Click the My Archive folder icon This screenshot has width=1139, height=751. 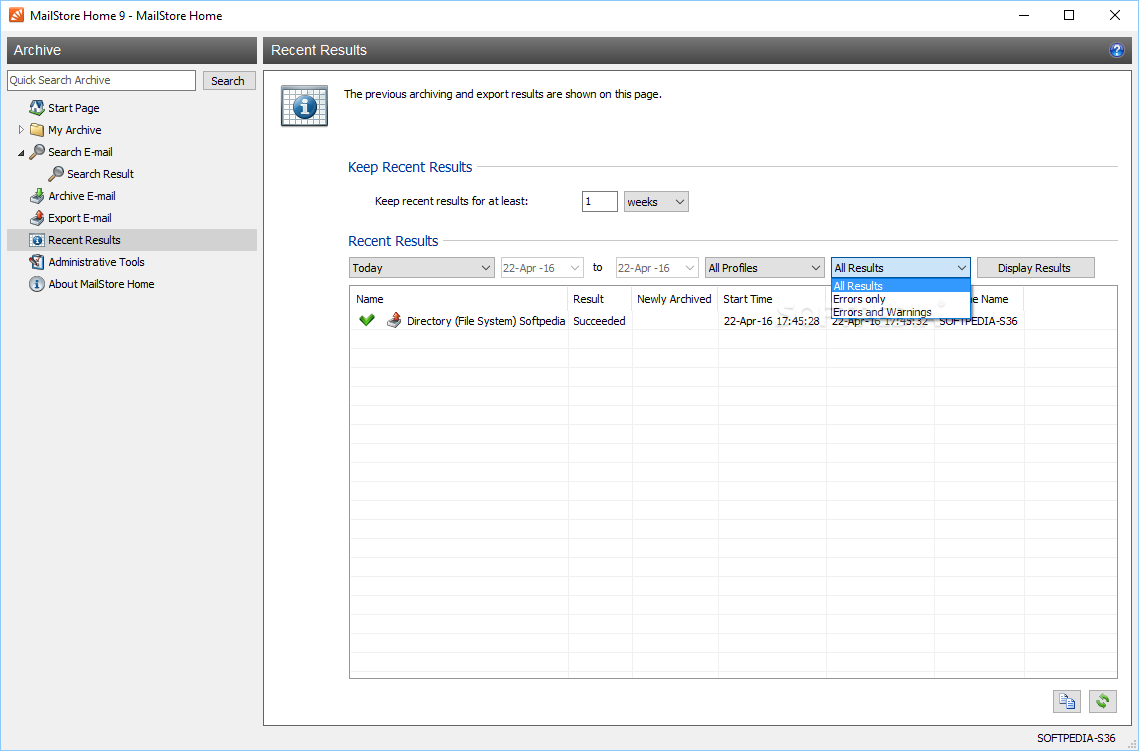pyautogui.click(x=37, y=130)
